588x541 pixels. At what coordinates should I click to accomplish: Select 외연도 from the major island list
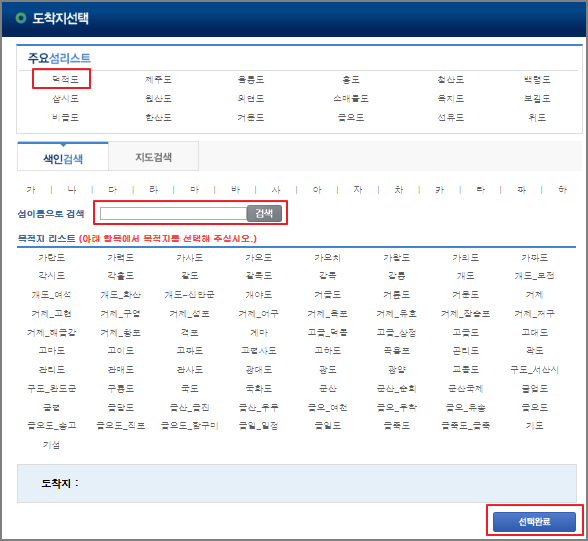click(x=251, y=99)
